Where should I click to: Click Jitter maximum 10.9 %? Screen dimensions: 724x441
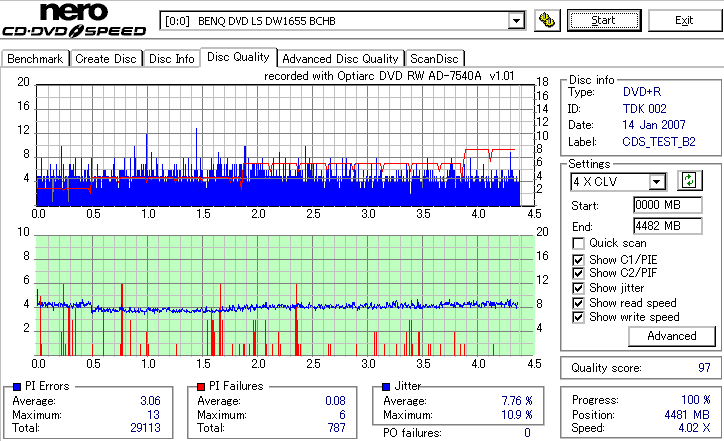[517, 415]
